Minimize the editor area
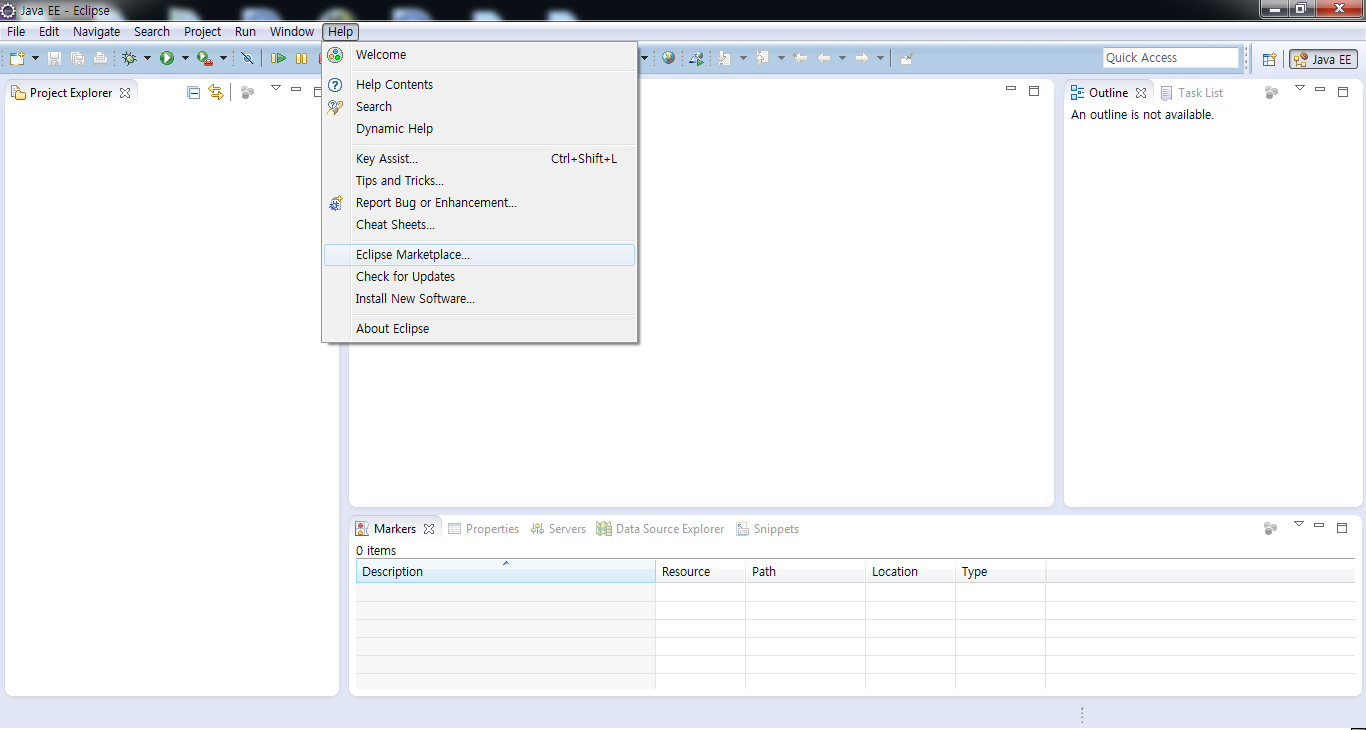The width and height of the screenshot is (1366, 730). tap(1011, 89)
